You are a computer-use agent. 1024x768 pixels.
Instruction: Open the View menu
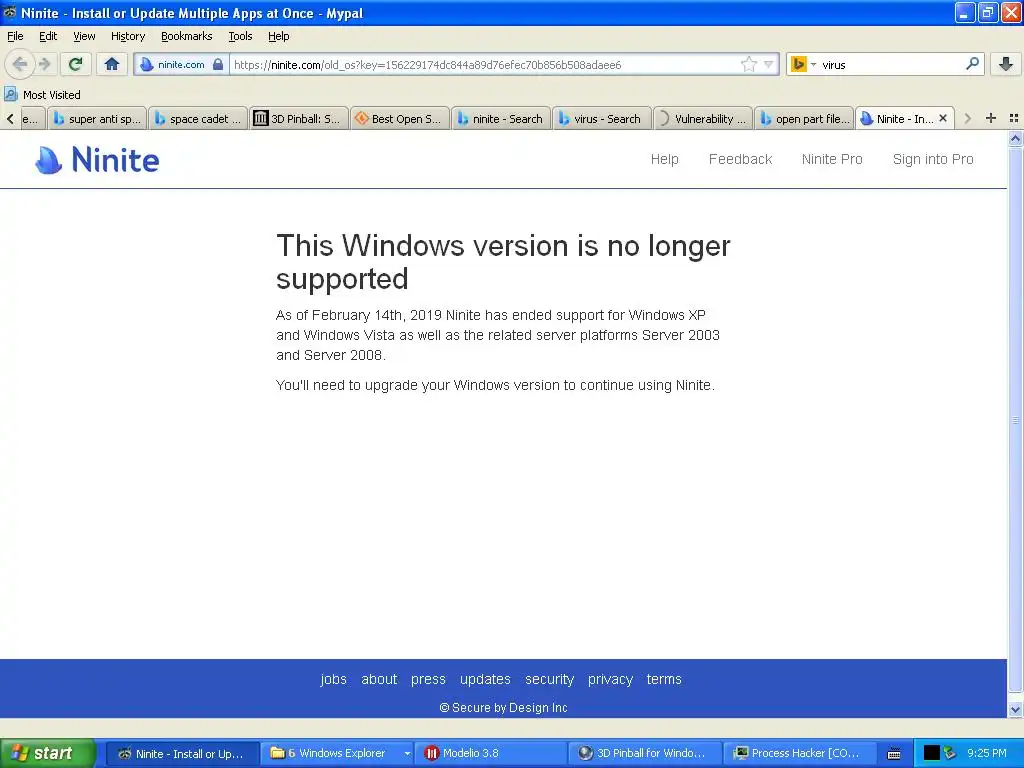(x=84, y=36)
